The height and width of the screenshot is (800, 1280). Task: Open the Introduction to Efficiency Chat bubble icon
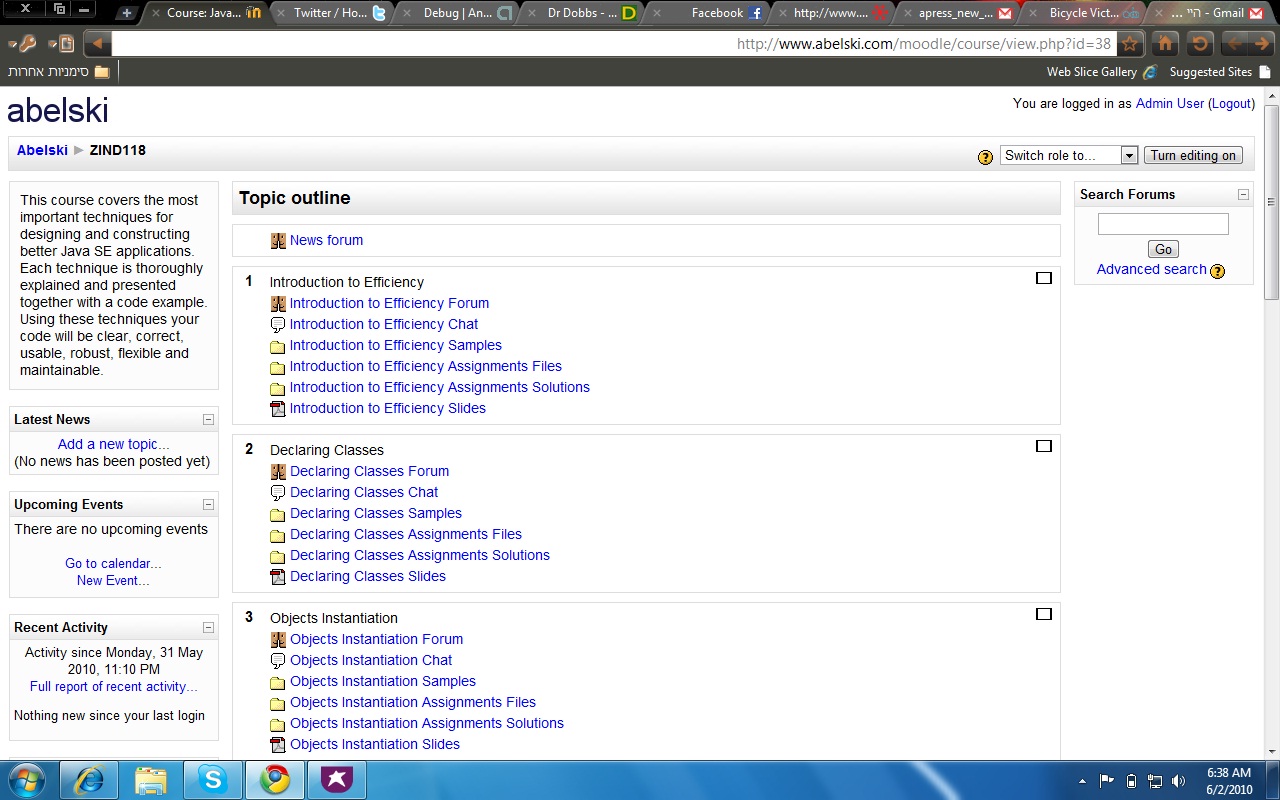click(278, 325)
